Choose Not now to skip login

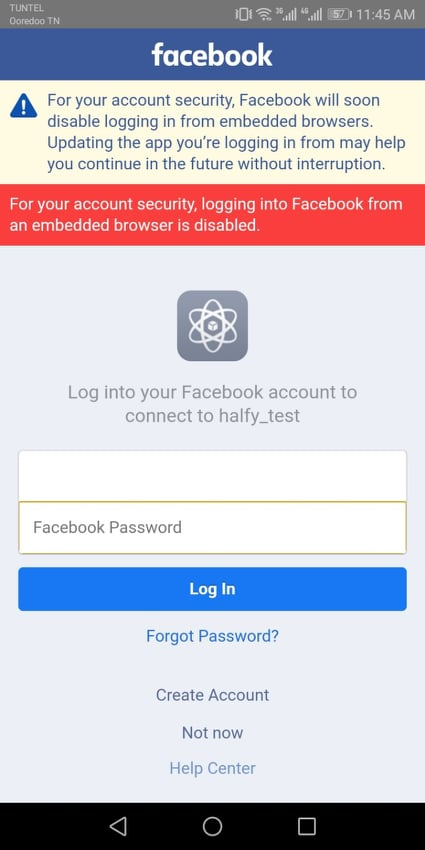click(212, 733)
